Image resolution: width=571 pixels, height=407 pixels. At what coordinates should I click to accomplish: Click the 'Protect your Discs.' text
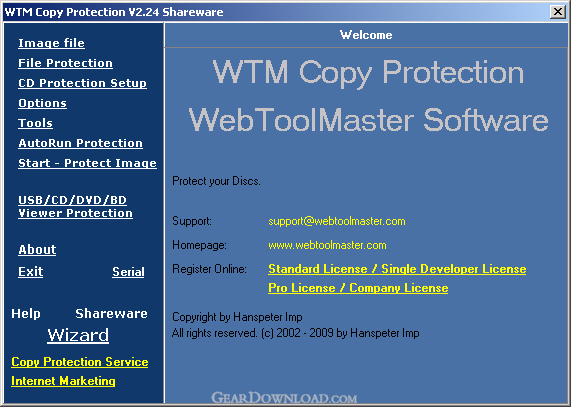216,181
